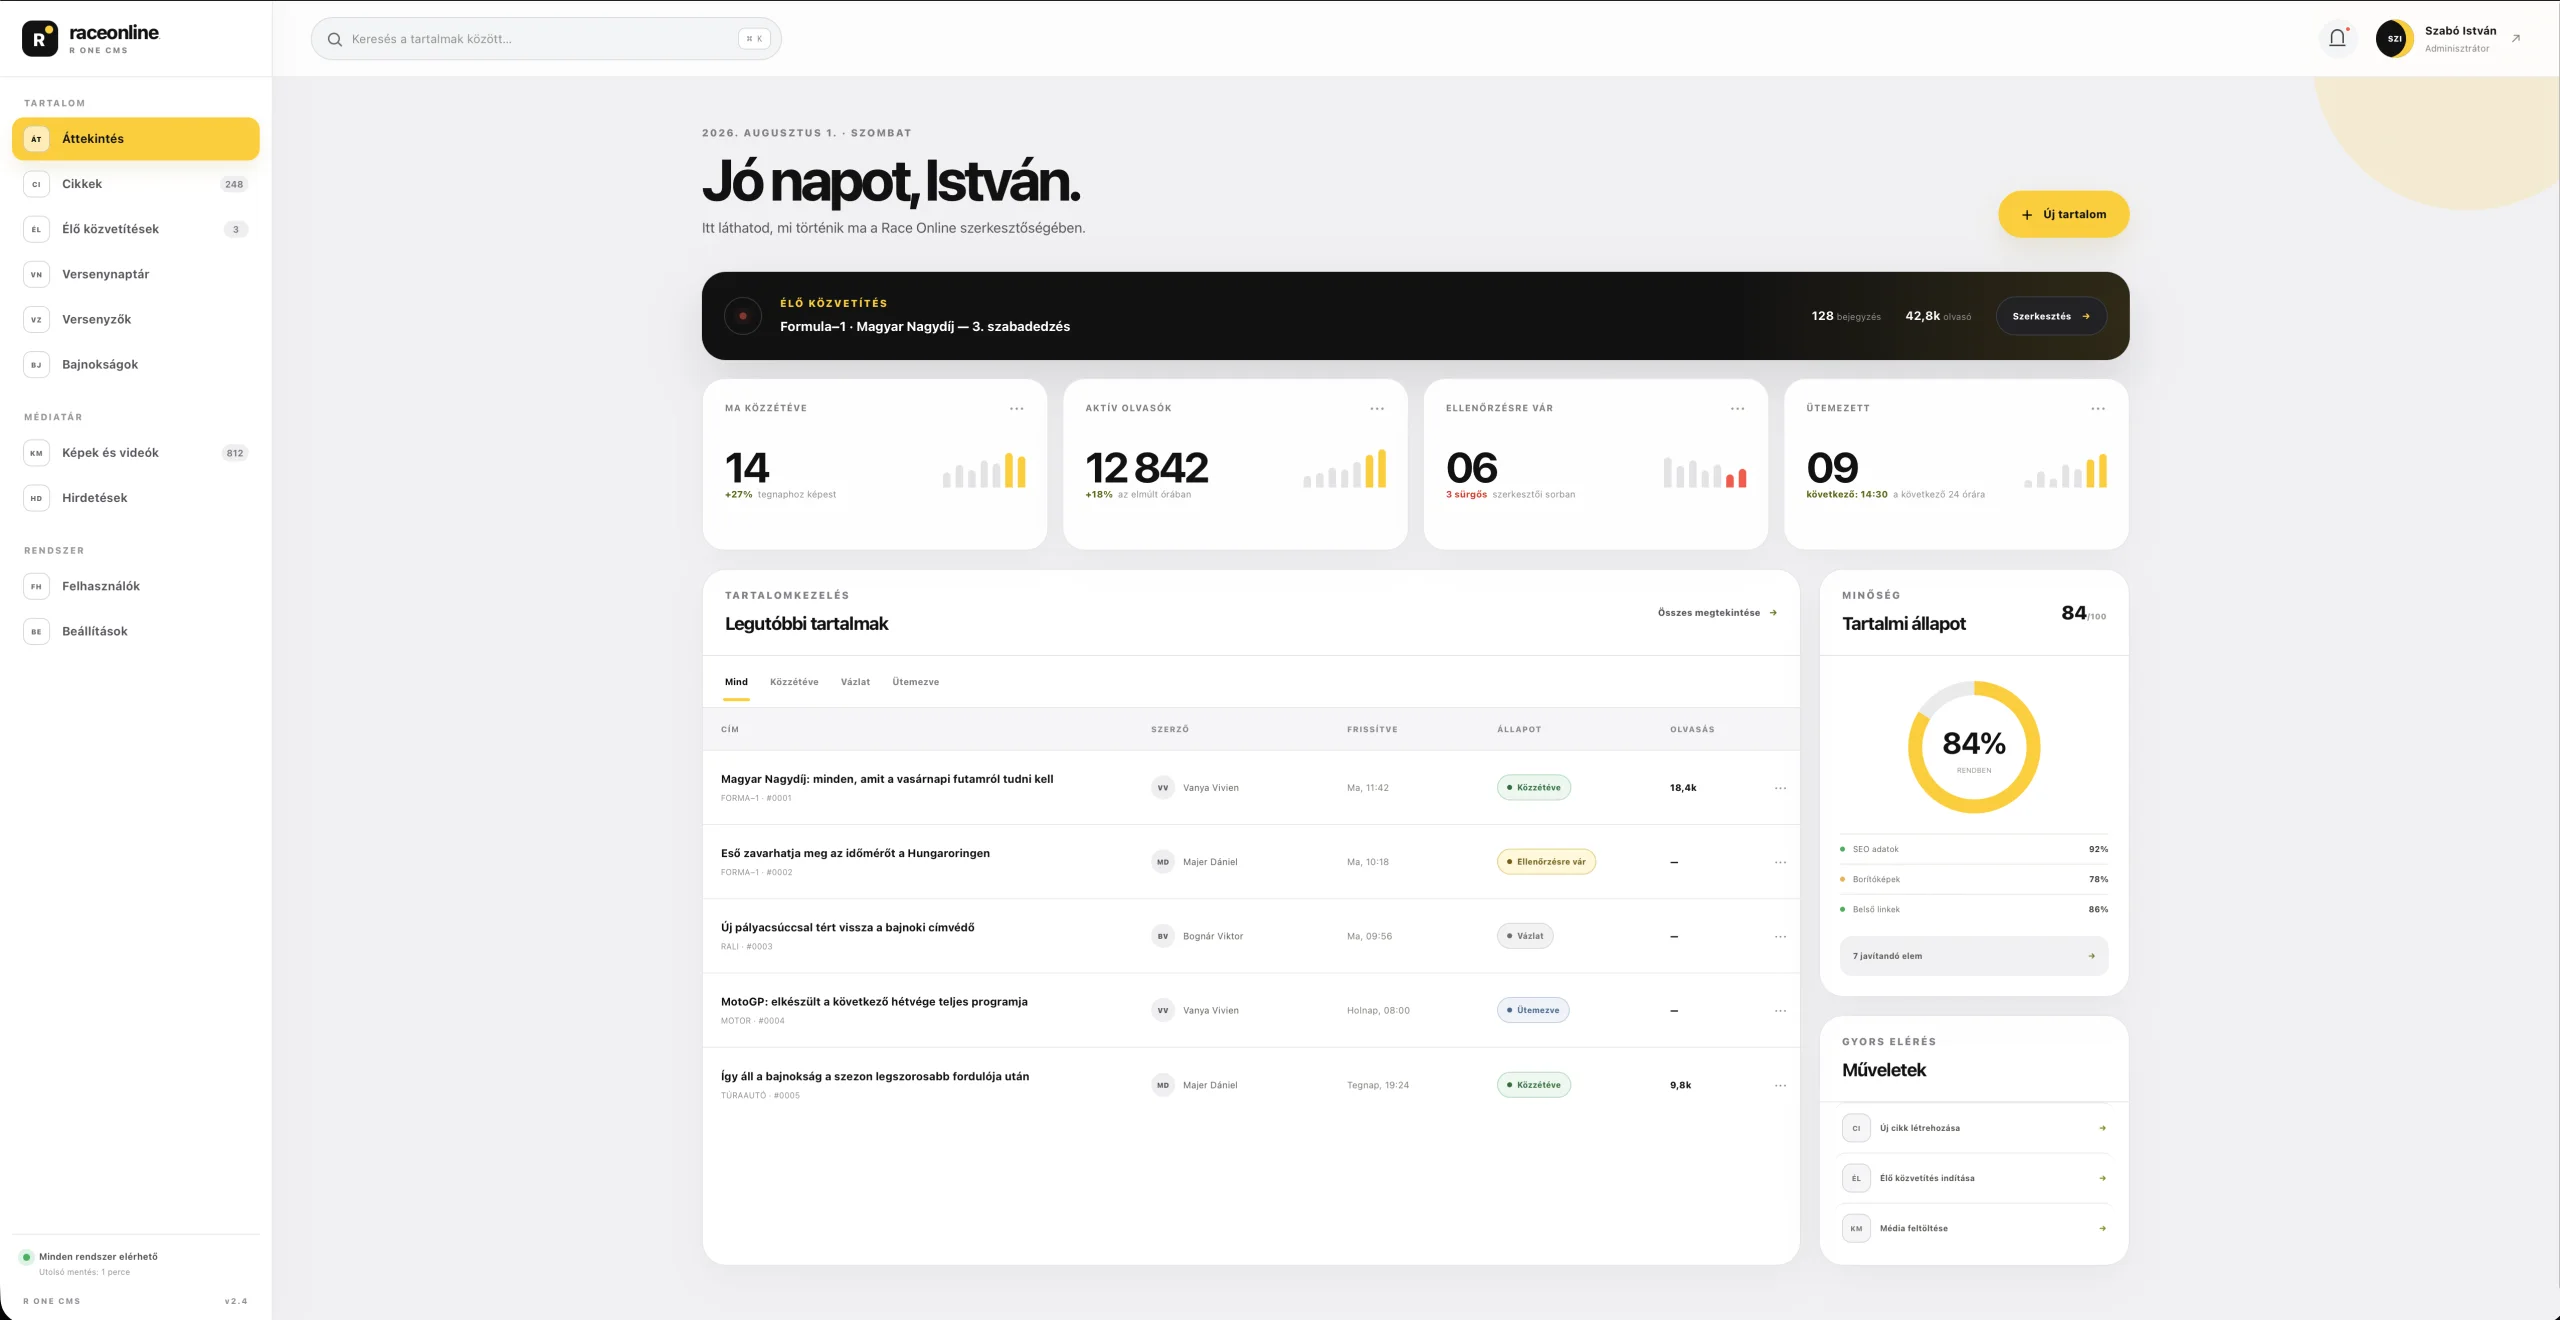
Task: Open profile arrow next to Szabó István
Action: coord(2516,39)
